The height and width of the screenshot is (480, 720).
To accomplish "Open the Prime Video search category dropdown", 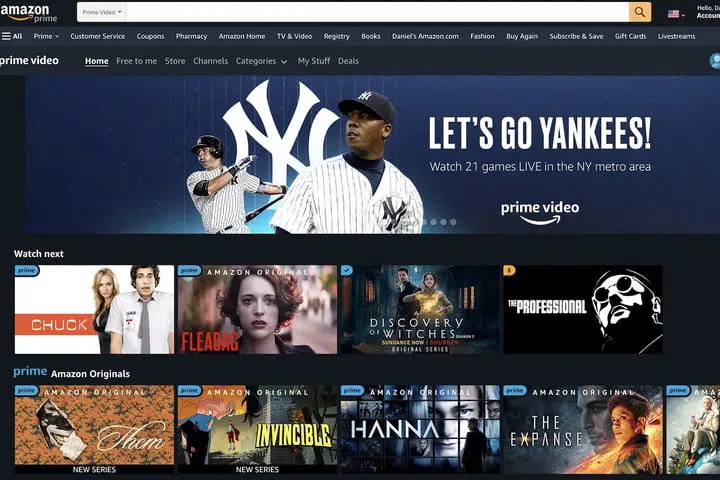I will coord(101,12).
